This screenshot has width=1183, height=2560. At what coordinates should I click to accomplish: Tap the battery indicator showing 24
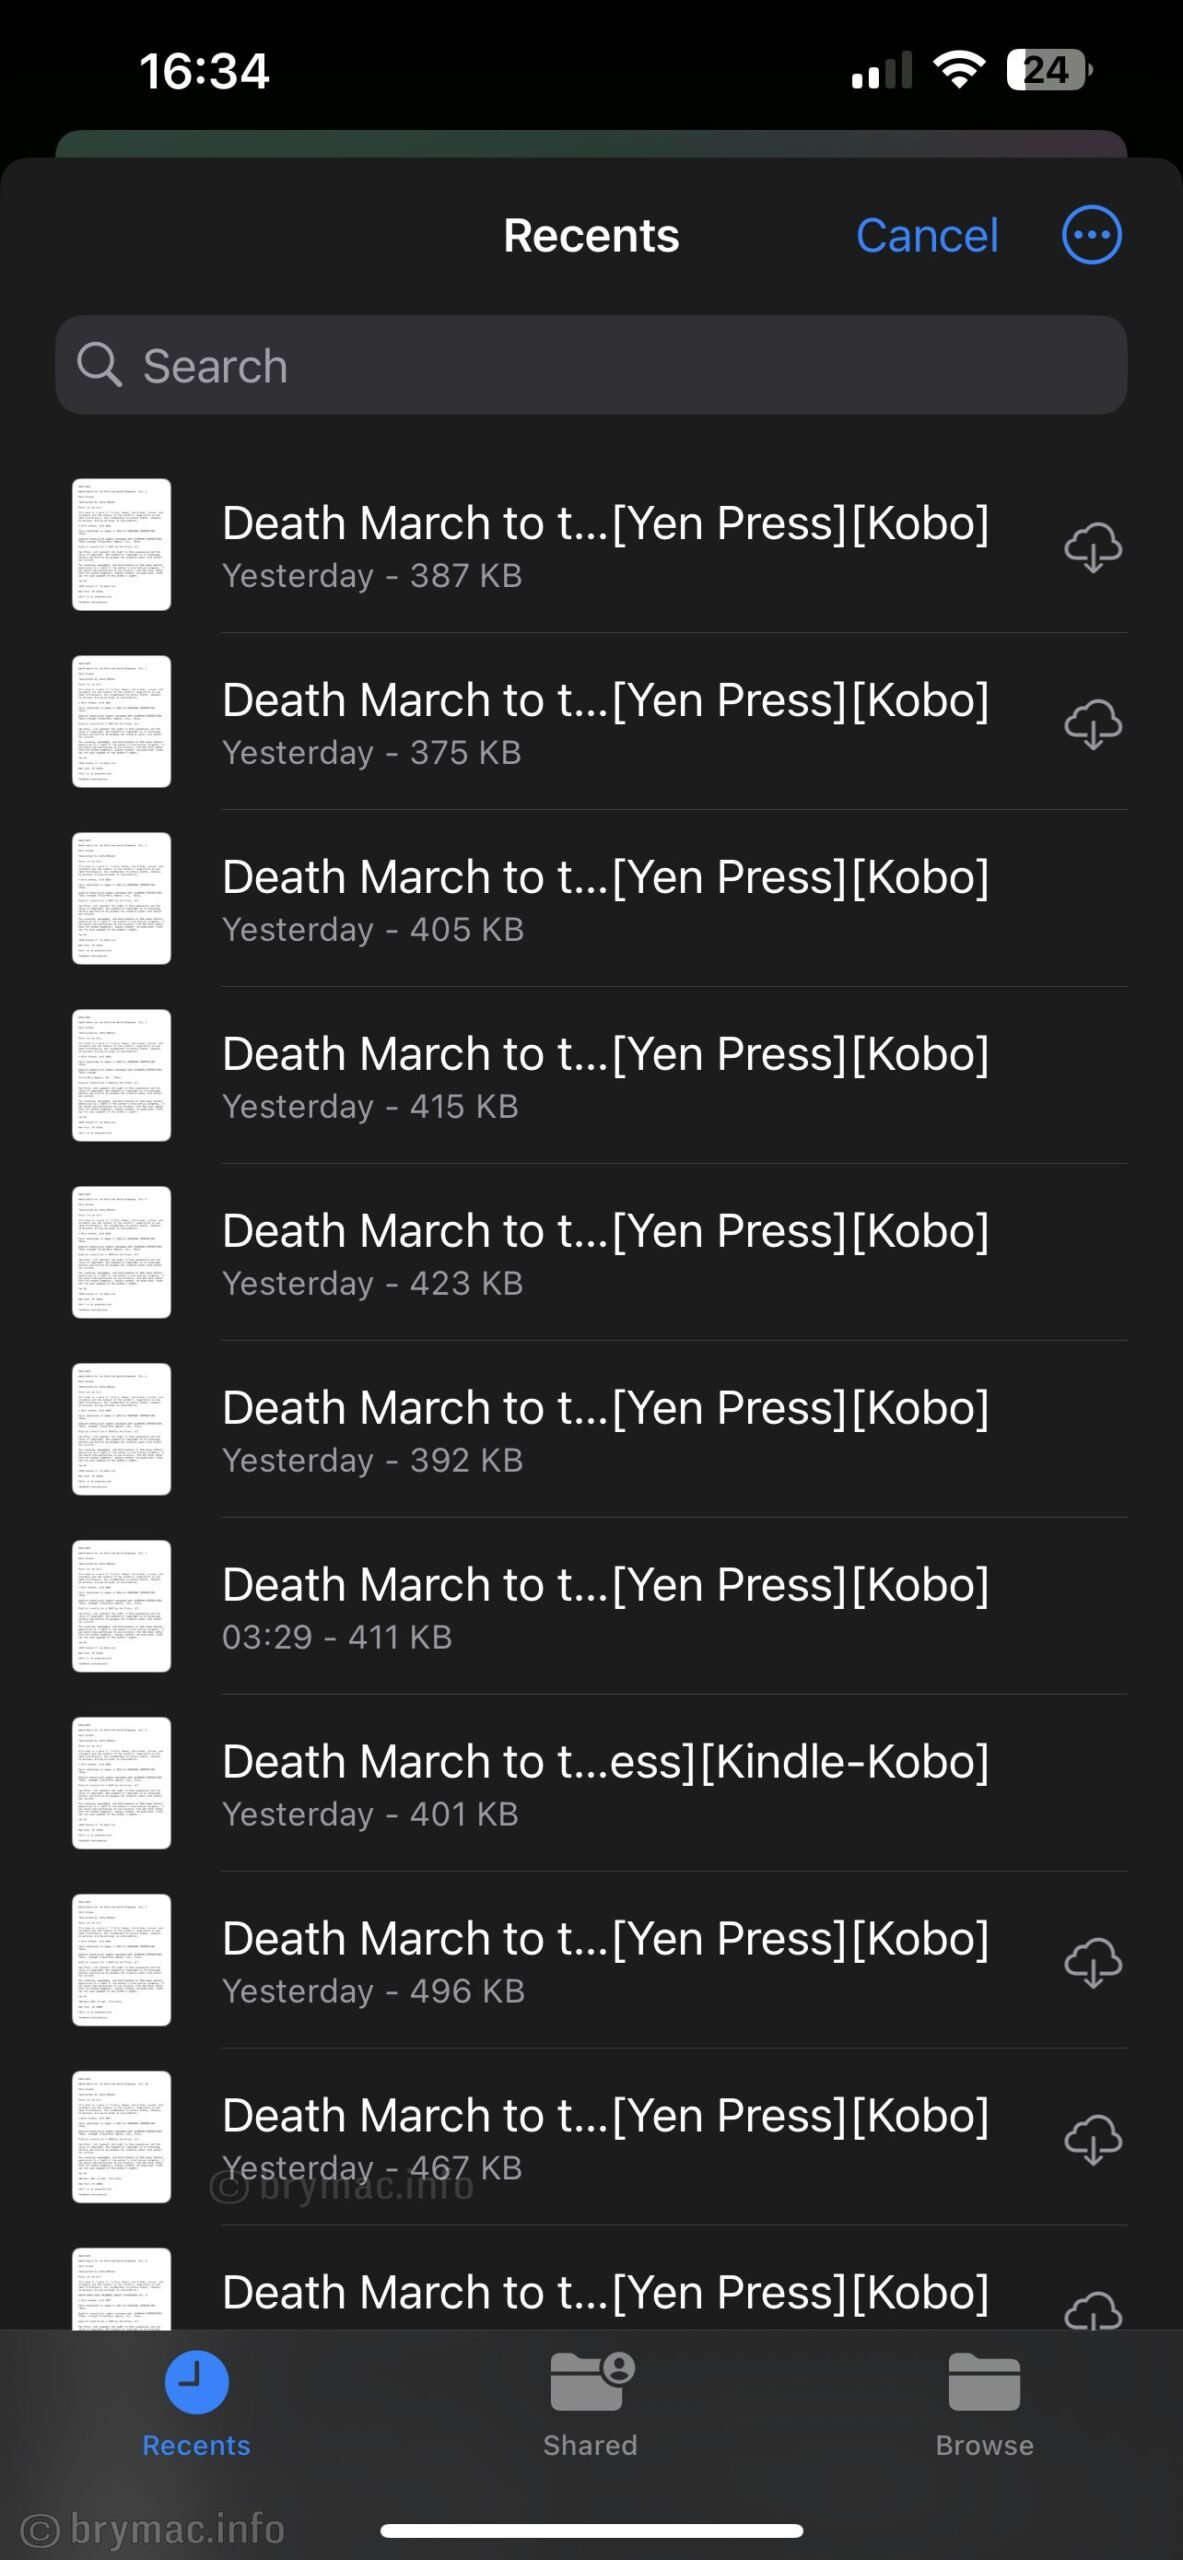[x=1048, y=70]
